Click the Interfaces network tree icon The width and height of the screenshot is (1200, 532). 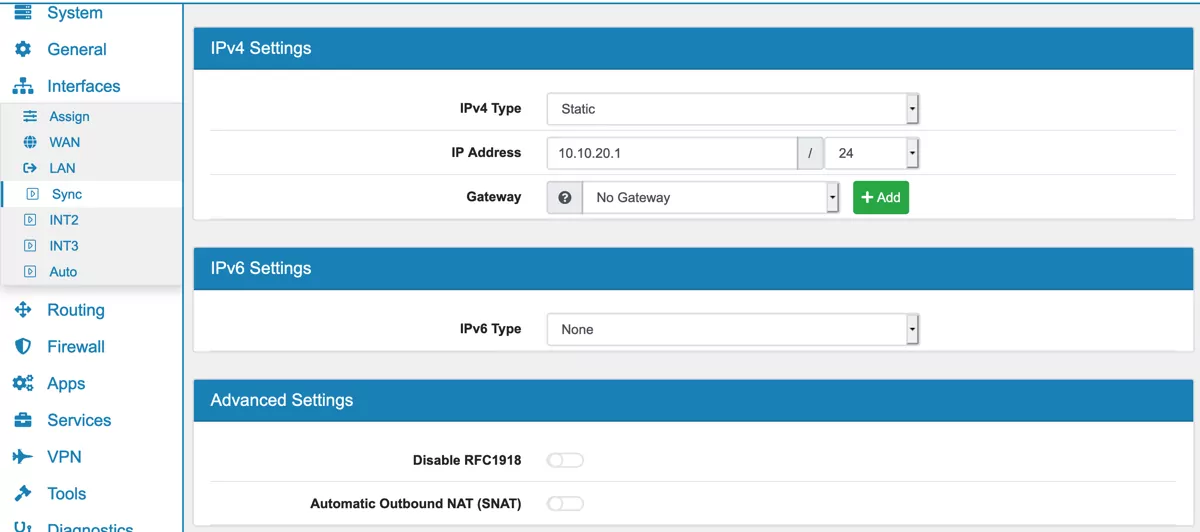pos(22,86)
